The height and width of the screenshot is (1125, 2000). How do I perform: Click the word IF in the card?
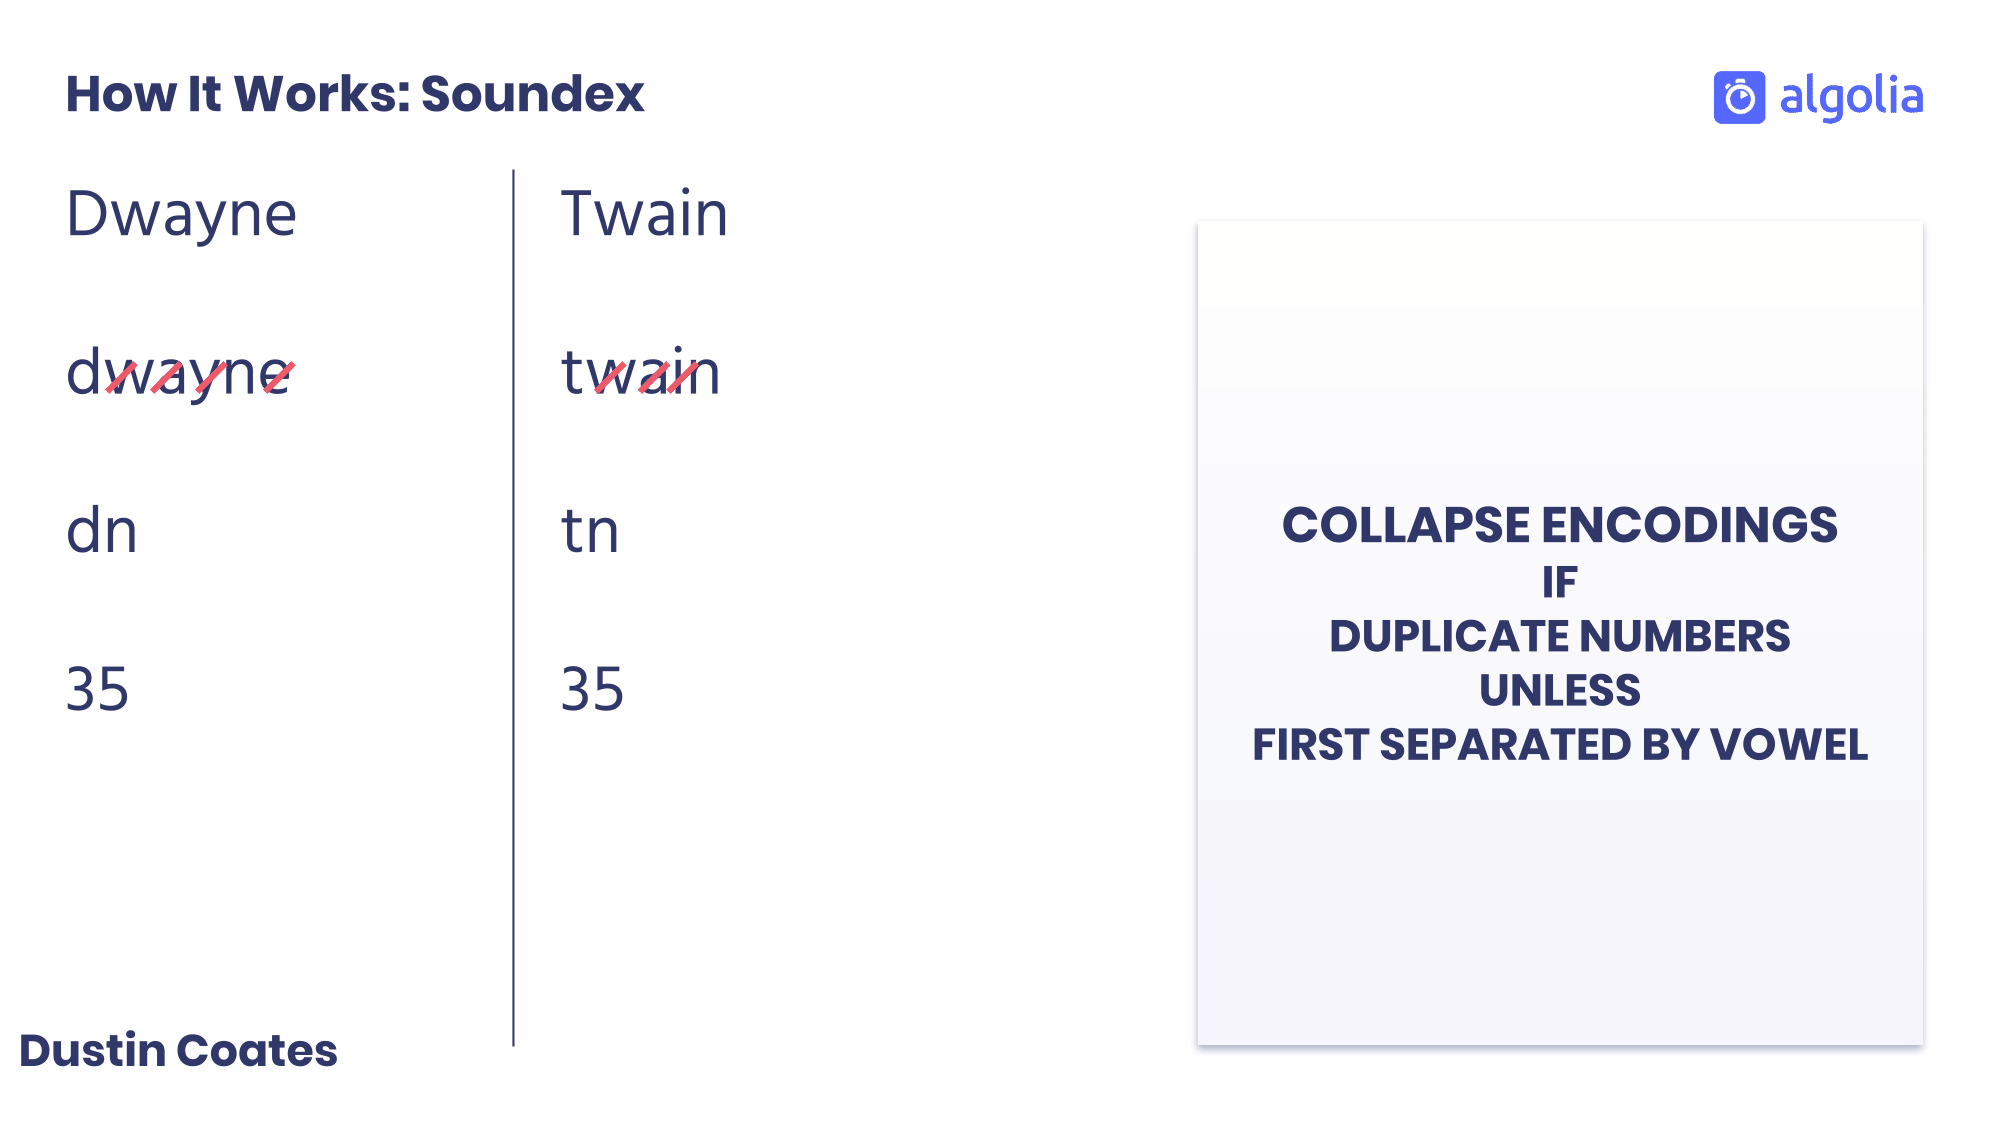(1559, 582)
